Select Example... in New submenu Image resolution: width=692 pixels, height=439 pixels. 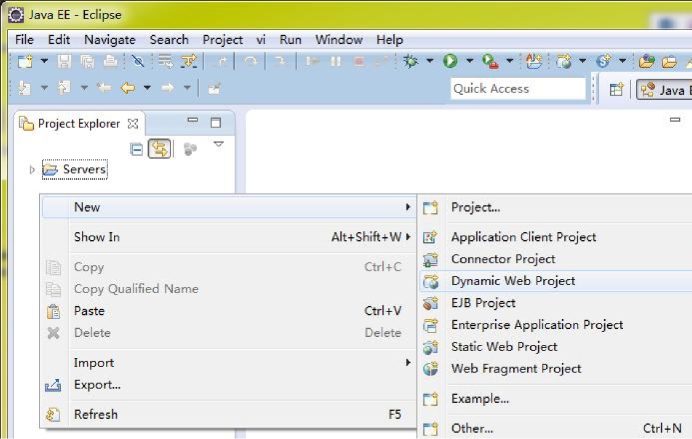(555, 399)
